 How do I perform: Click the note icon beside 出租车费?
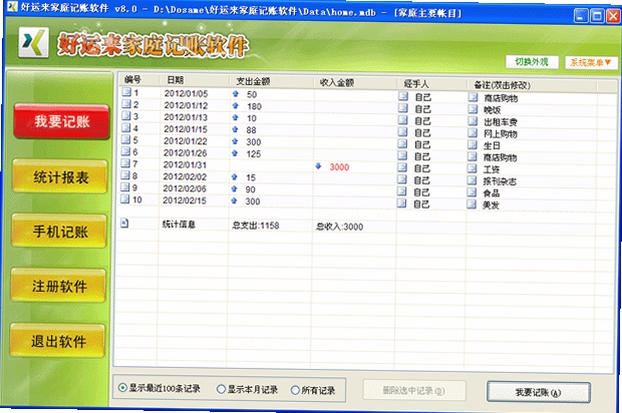[472, 121]
